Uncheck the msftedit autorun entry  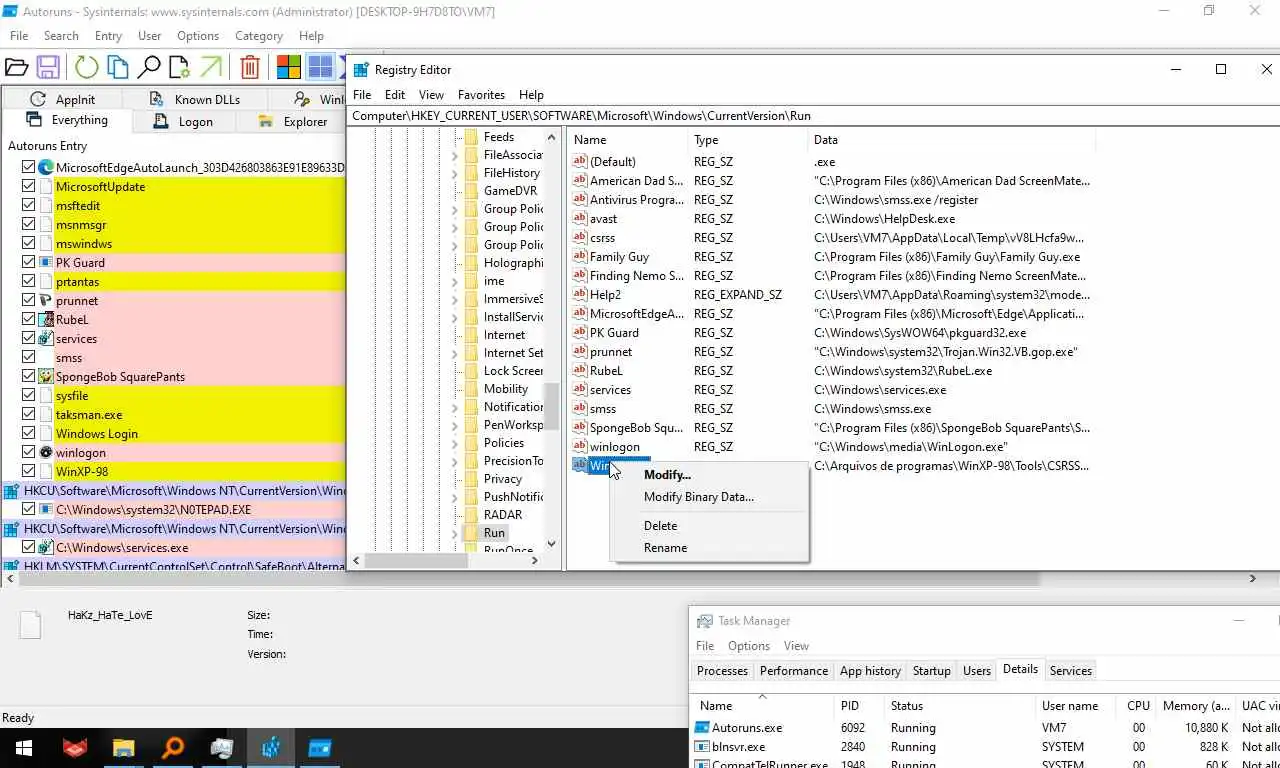(29, 206)
